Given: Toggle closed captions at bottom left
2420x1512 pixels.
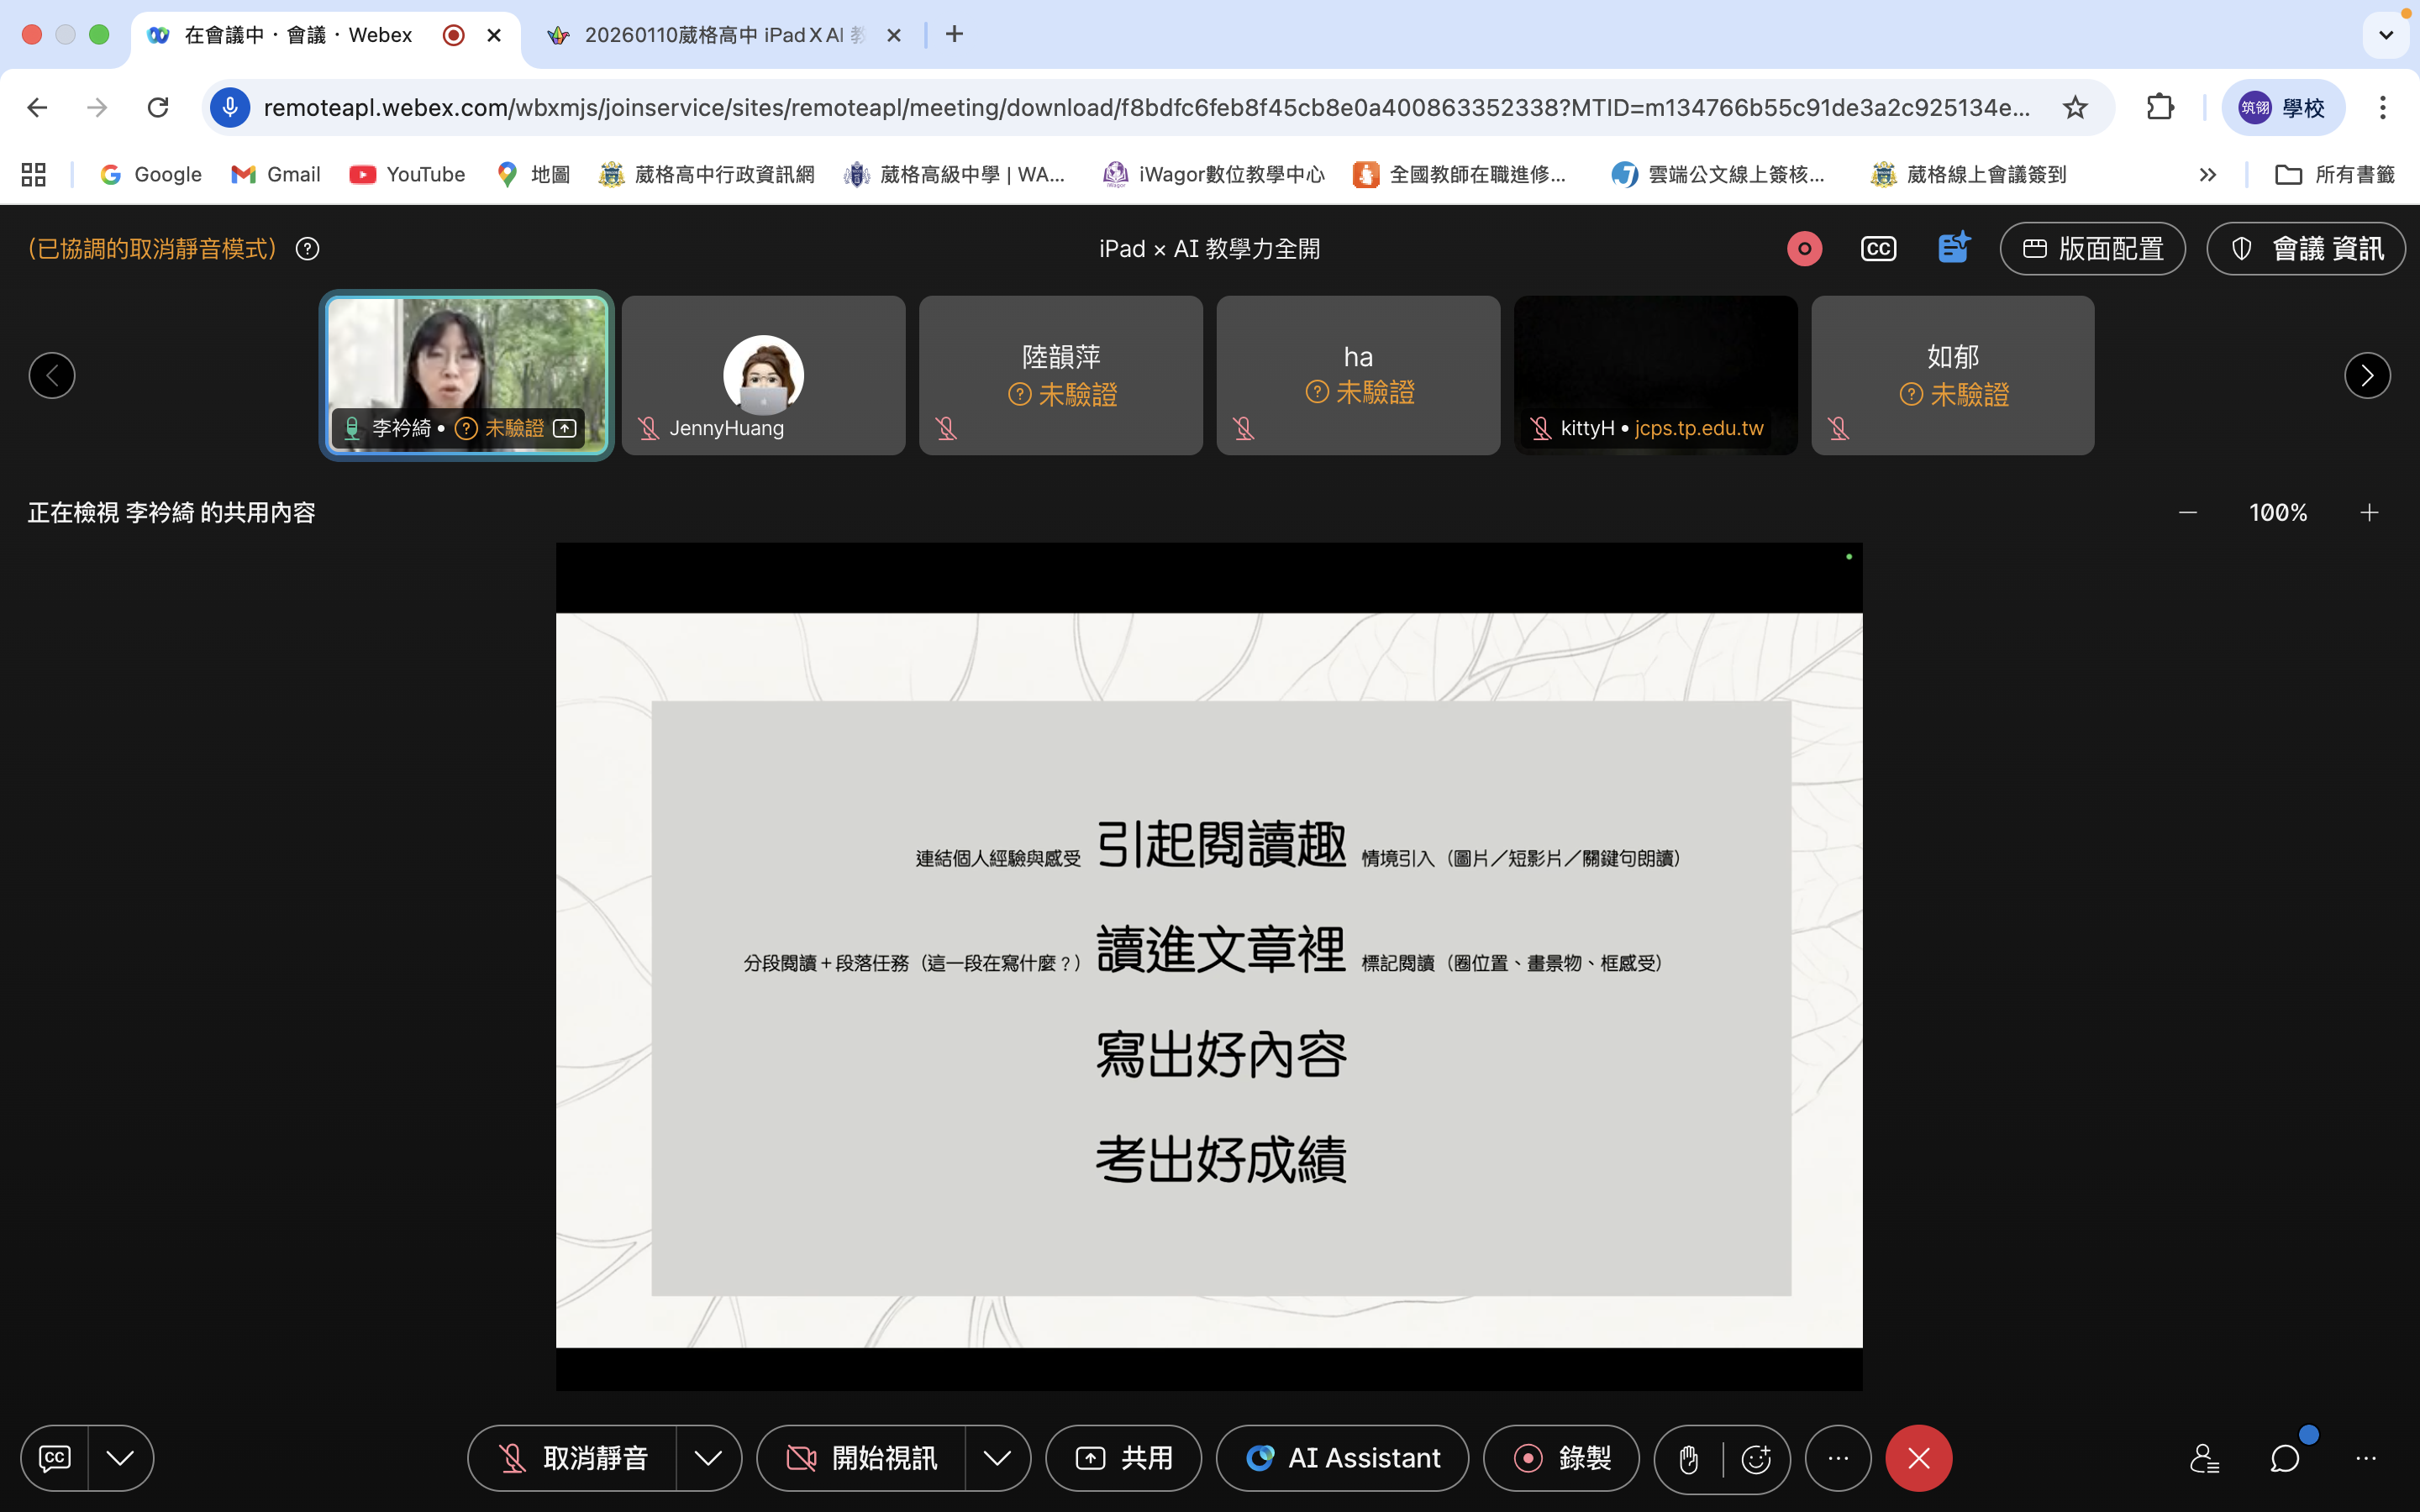Looking at the screenshot, I should (x=55, y=1458).
